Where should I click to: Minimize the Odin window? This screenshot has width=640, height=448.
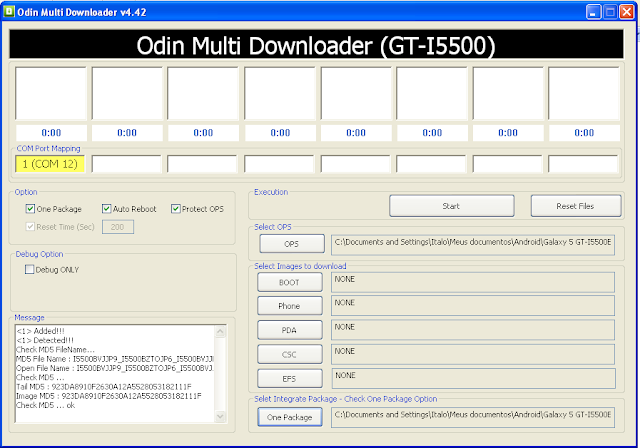coord(593,11)
